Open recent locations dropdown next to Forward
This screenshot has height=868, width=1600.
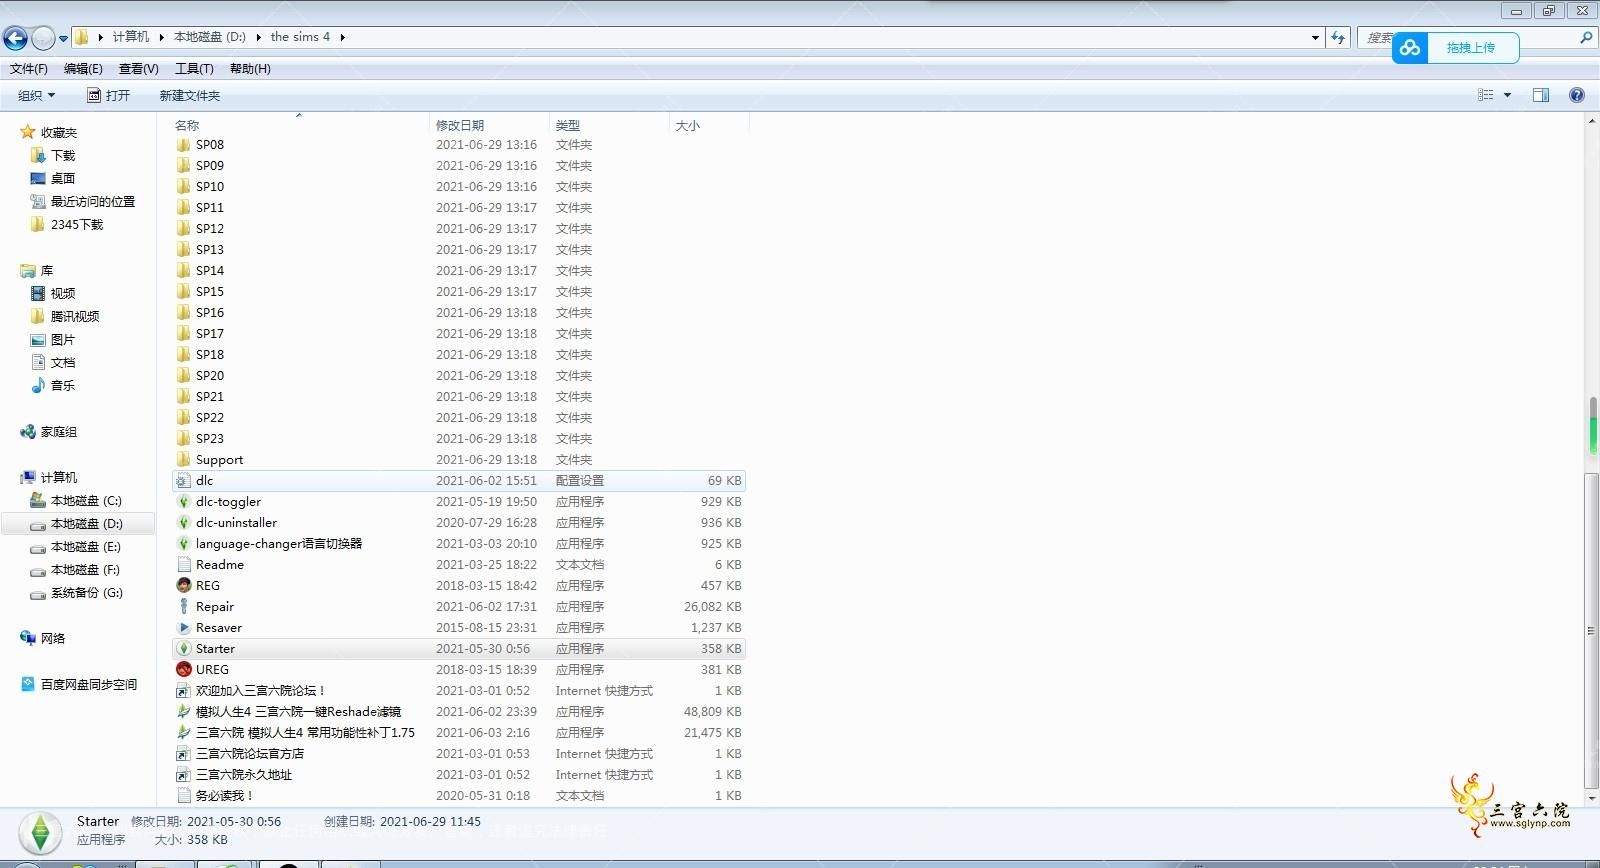pyautogui.click(x=63, y=39)
